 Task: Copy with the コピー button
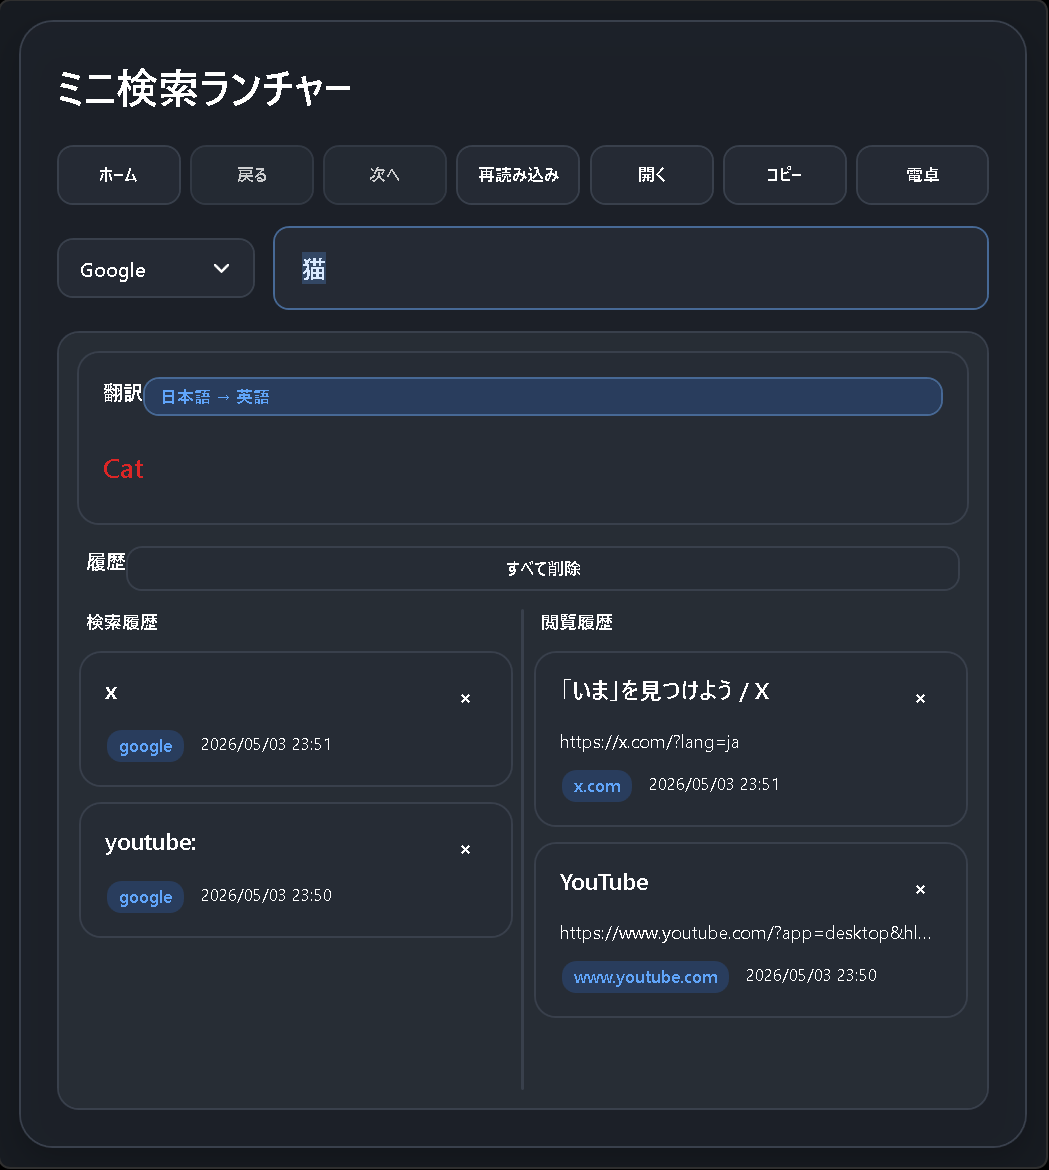(784, 175)
